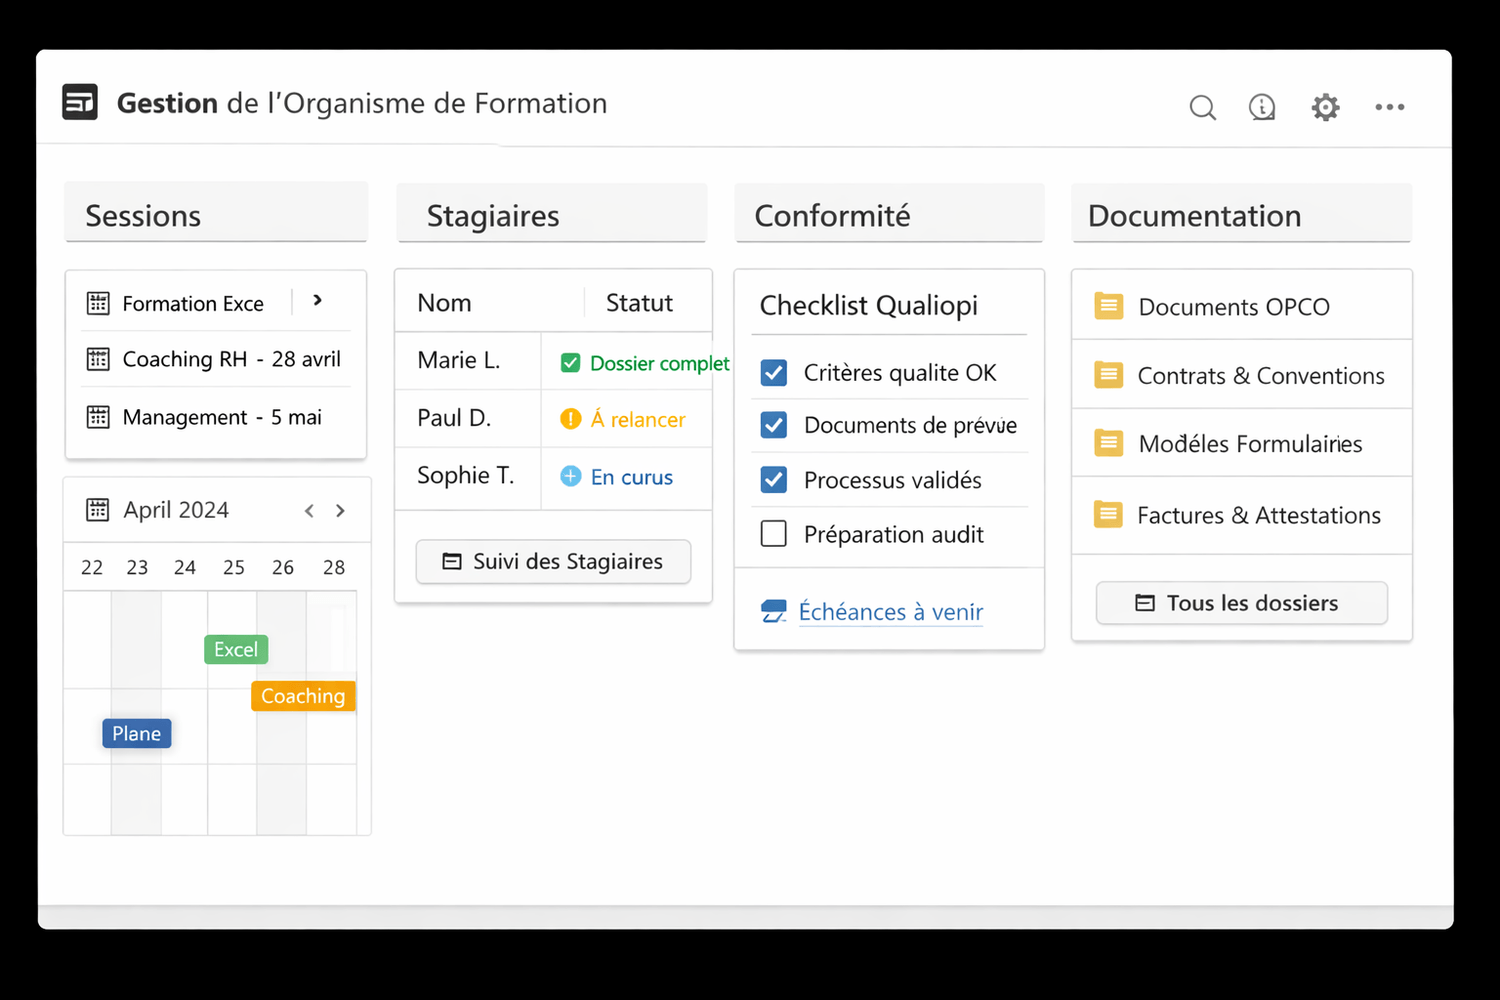Click the calendar icon beside April 2024

[98, 510]
